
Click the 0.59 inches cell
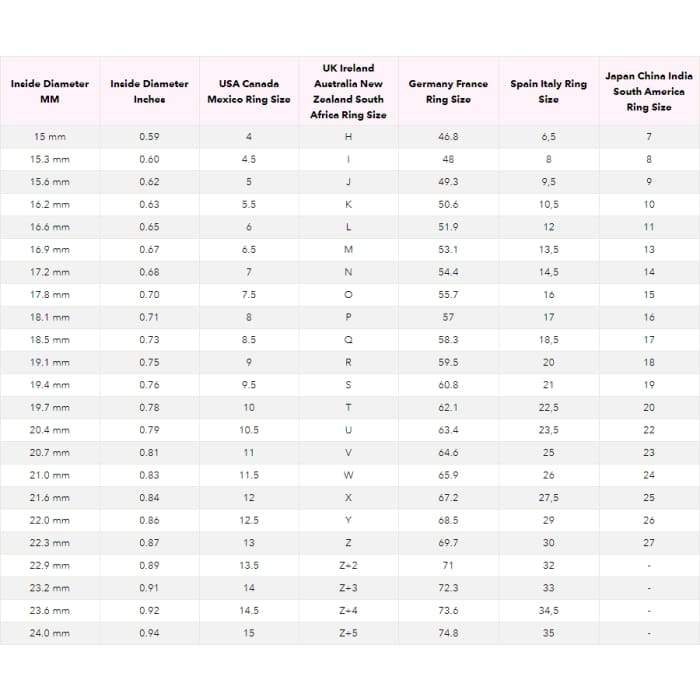click(x=149, y=136)
